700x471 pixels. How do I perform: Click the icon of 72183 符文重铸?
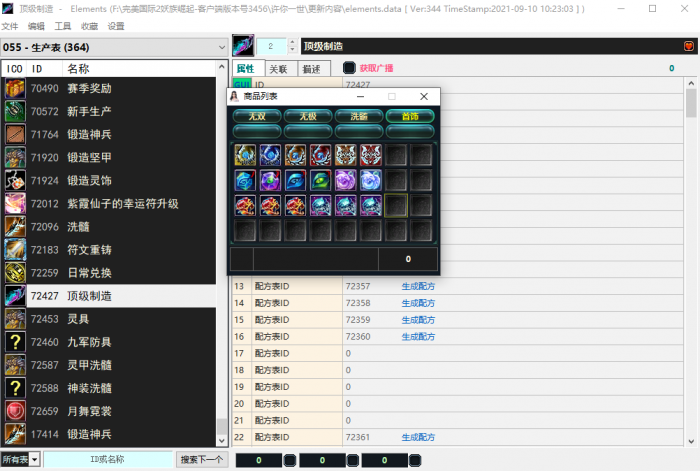tap(15, 250)
